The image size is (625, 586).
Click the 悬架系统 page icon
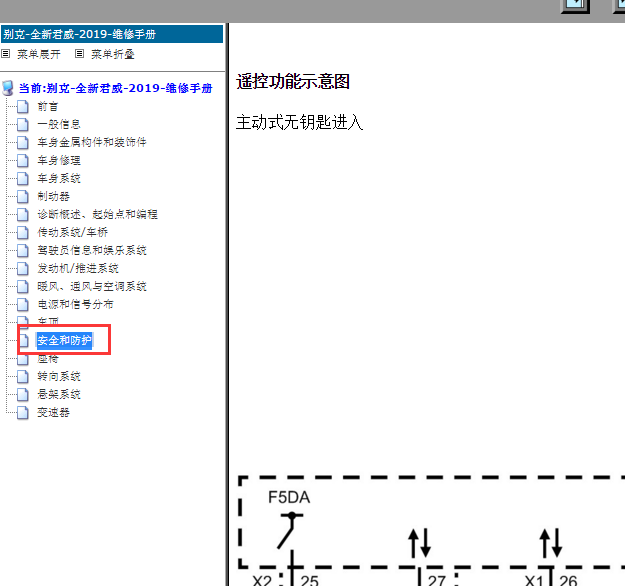pyautogui.click(x=23, y=394)
